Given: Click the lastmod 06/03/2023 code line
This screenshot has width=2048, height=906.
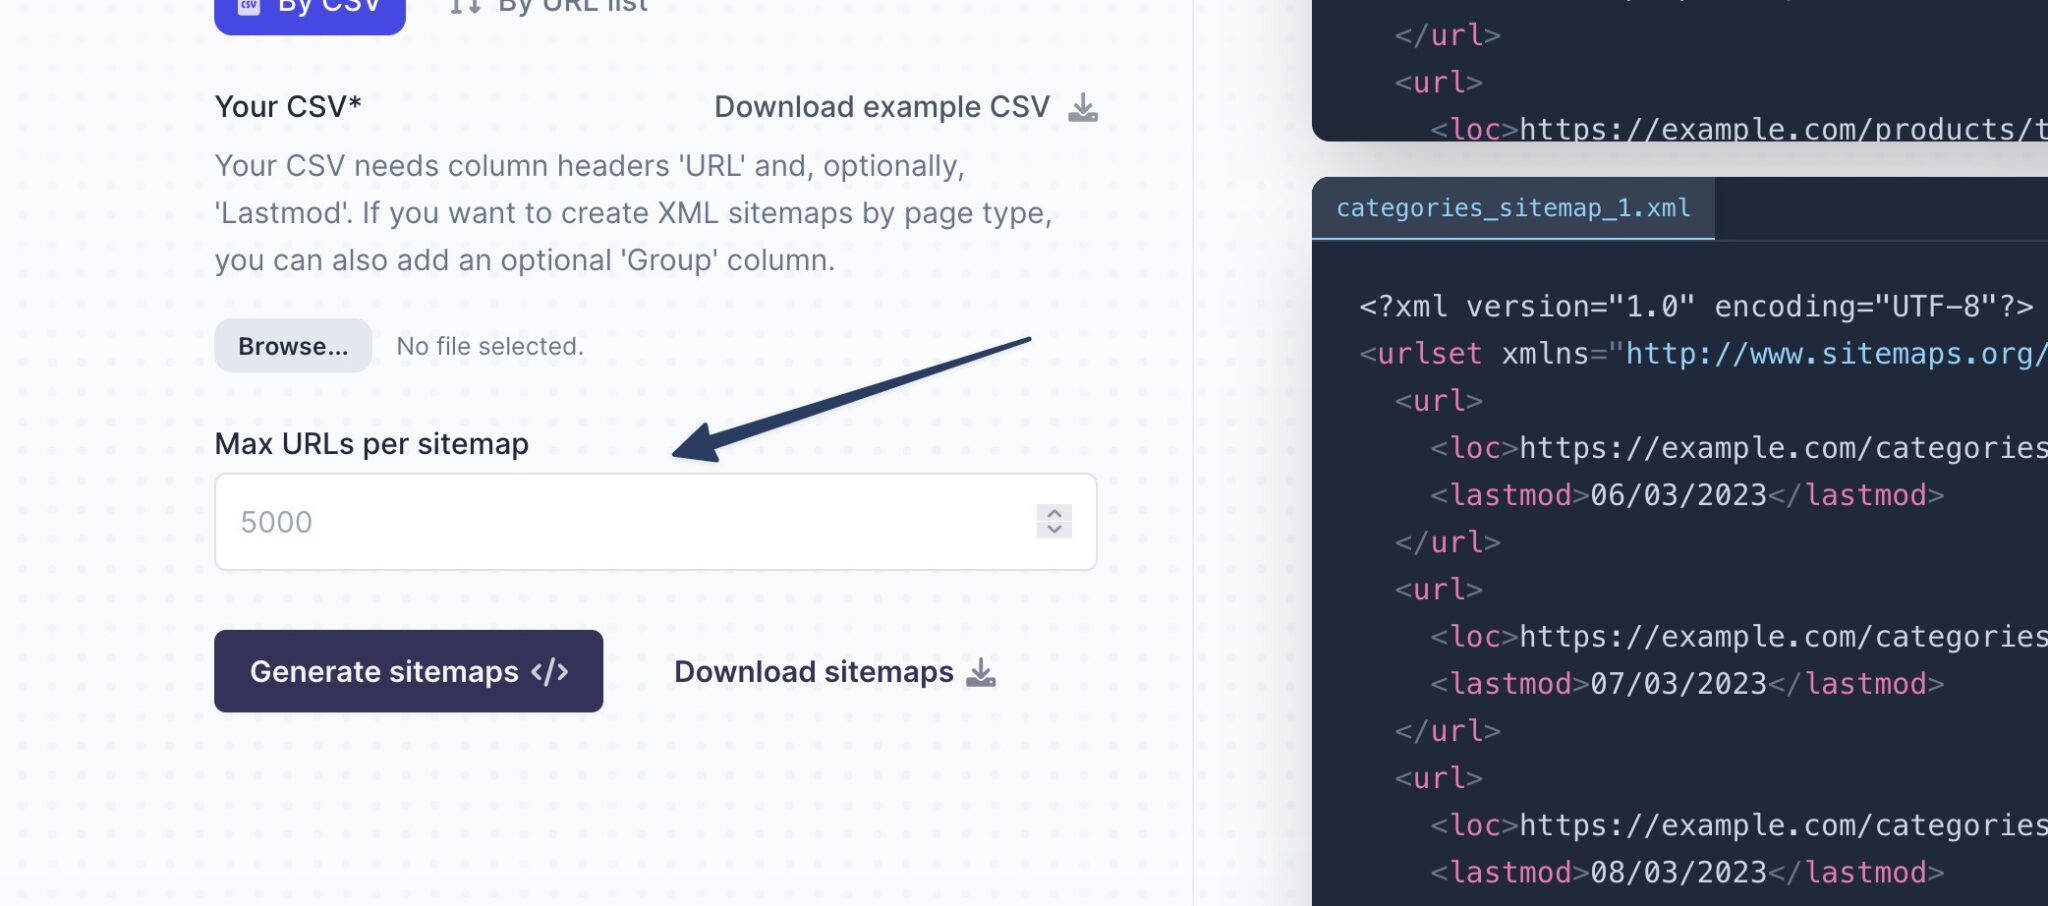Looking at the screenshot, I should (1687, 495).
